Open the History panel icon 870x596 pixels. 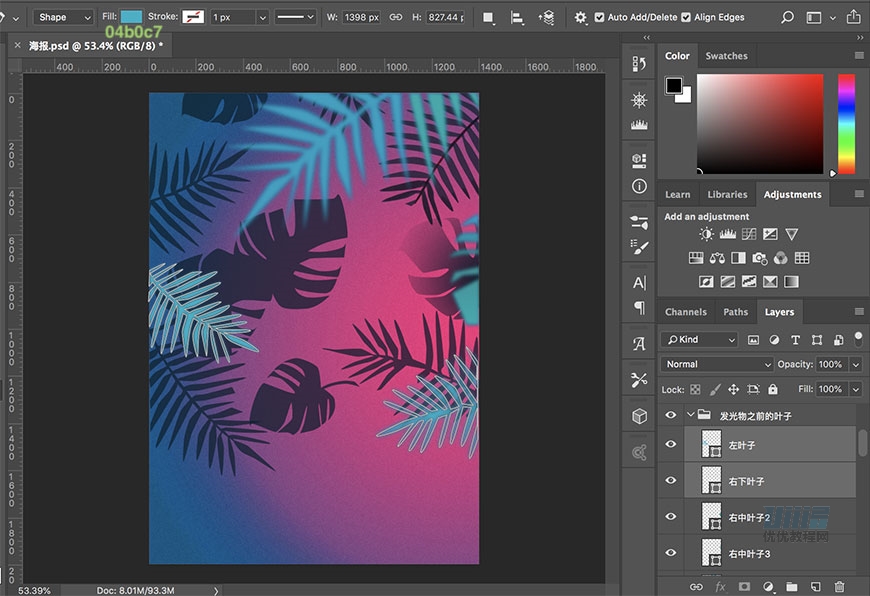click(639, 64)
